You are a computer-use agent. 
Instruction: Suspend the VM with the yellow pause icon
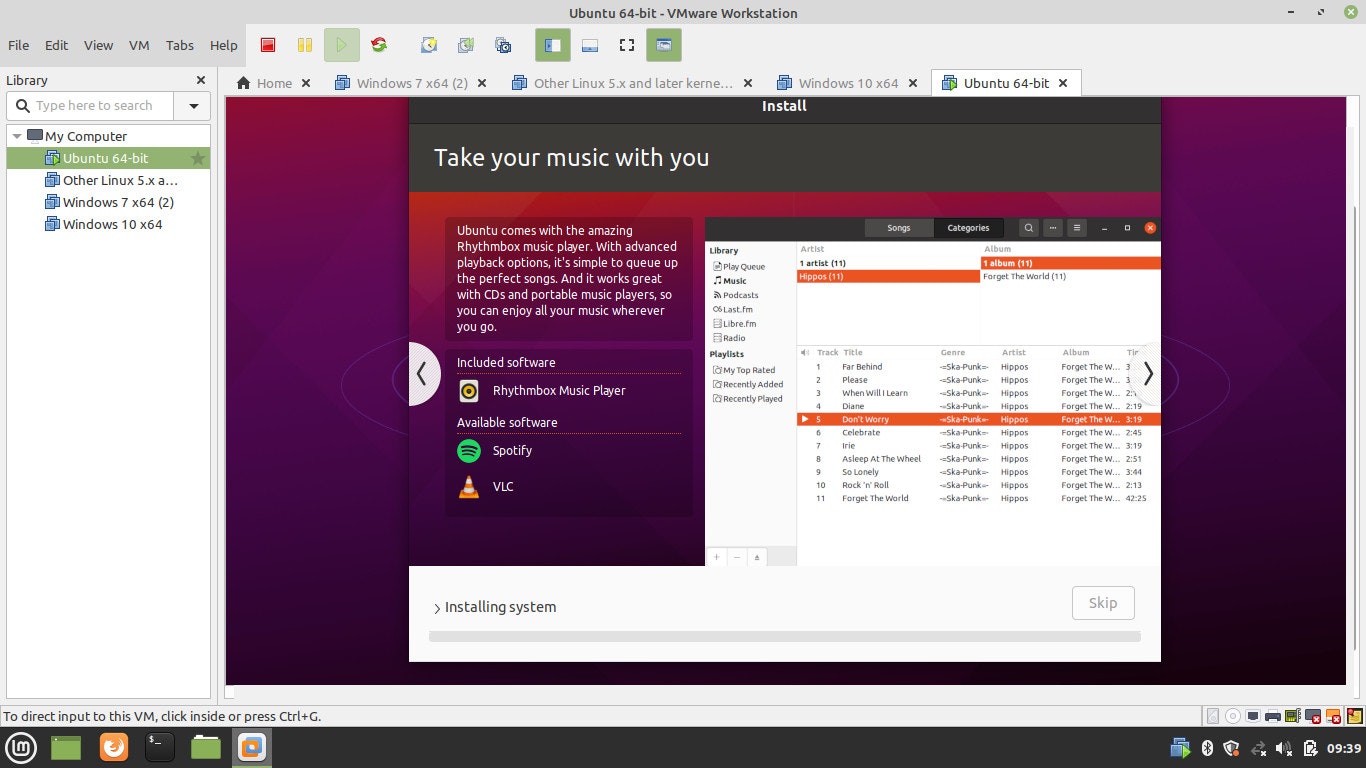305,45
